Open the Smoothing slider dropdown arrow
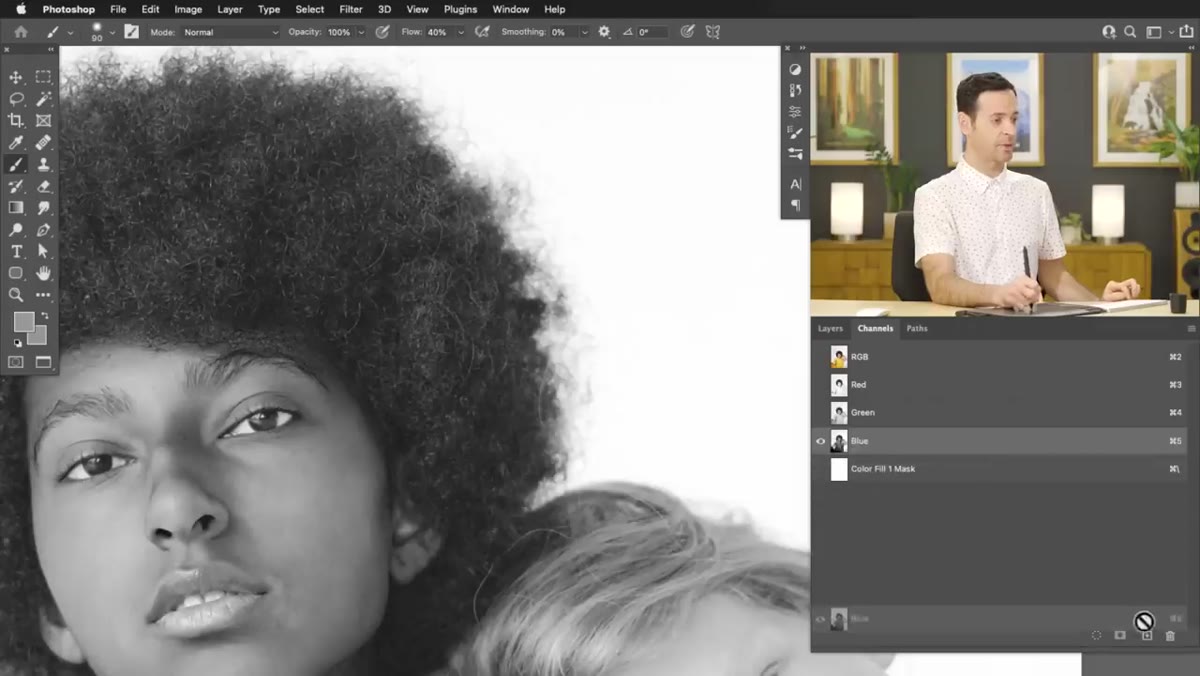 pos(584,32)
